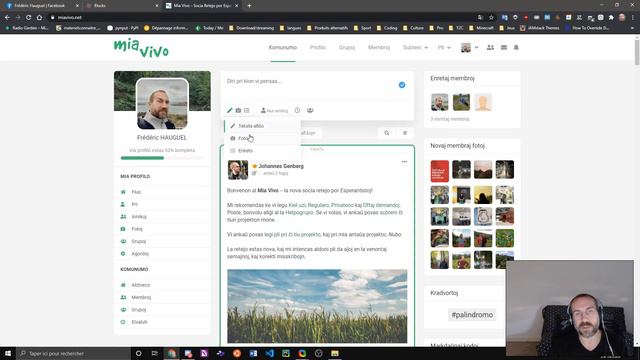Open Task View in taskbar
Viewport: 640px width, 360px height.
click(155, 353)
